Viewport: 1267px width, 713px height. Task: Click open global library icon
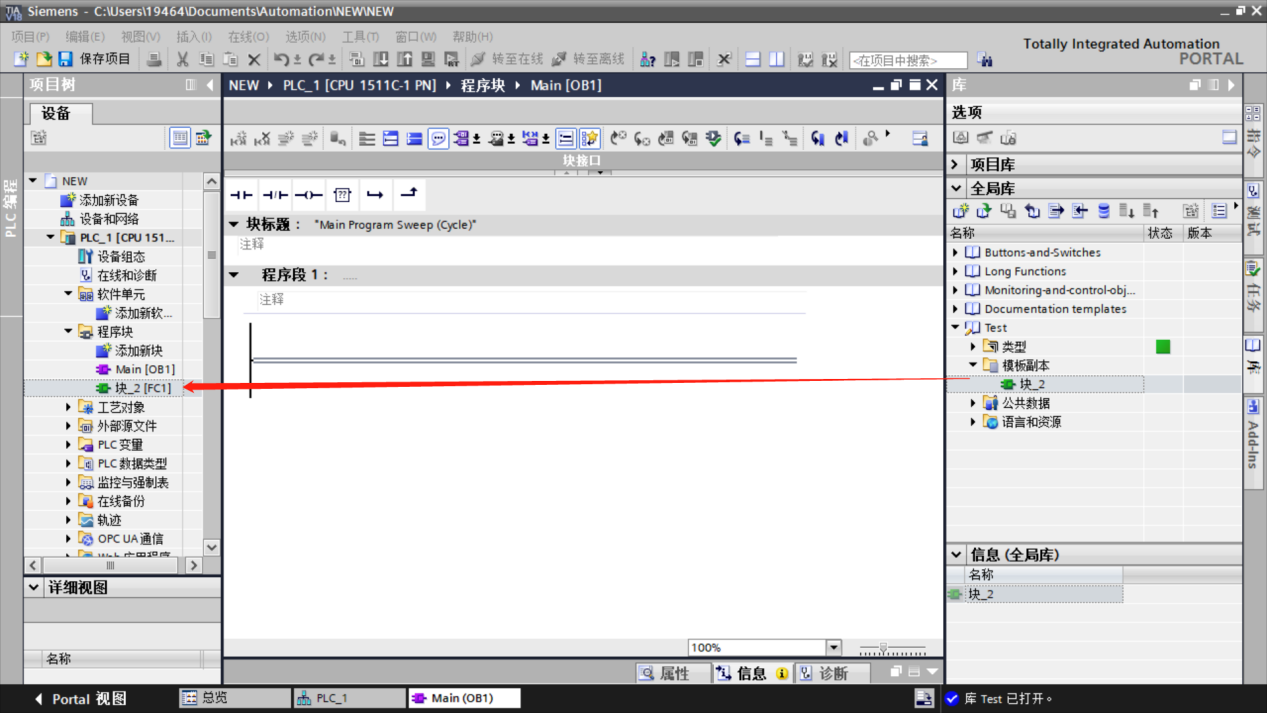click(984, 211)
